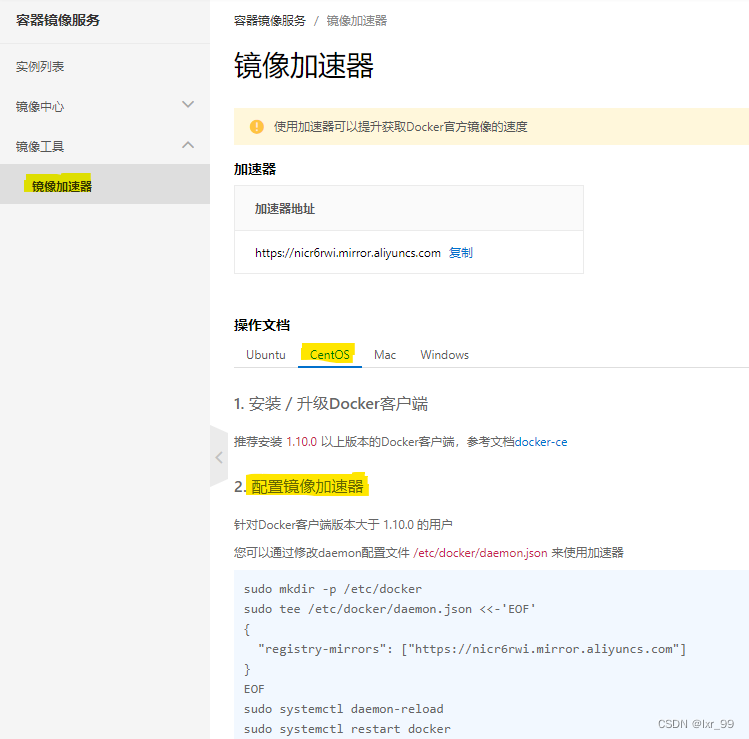Click the orange warning info icon
Viewport: 749px width, 739px height.
point(257,127)
